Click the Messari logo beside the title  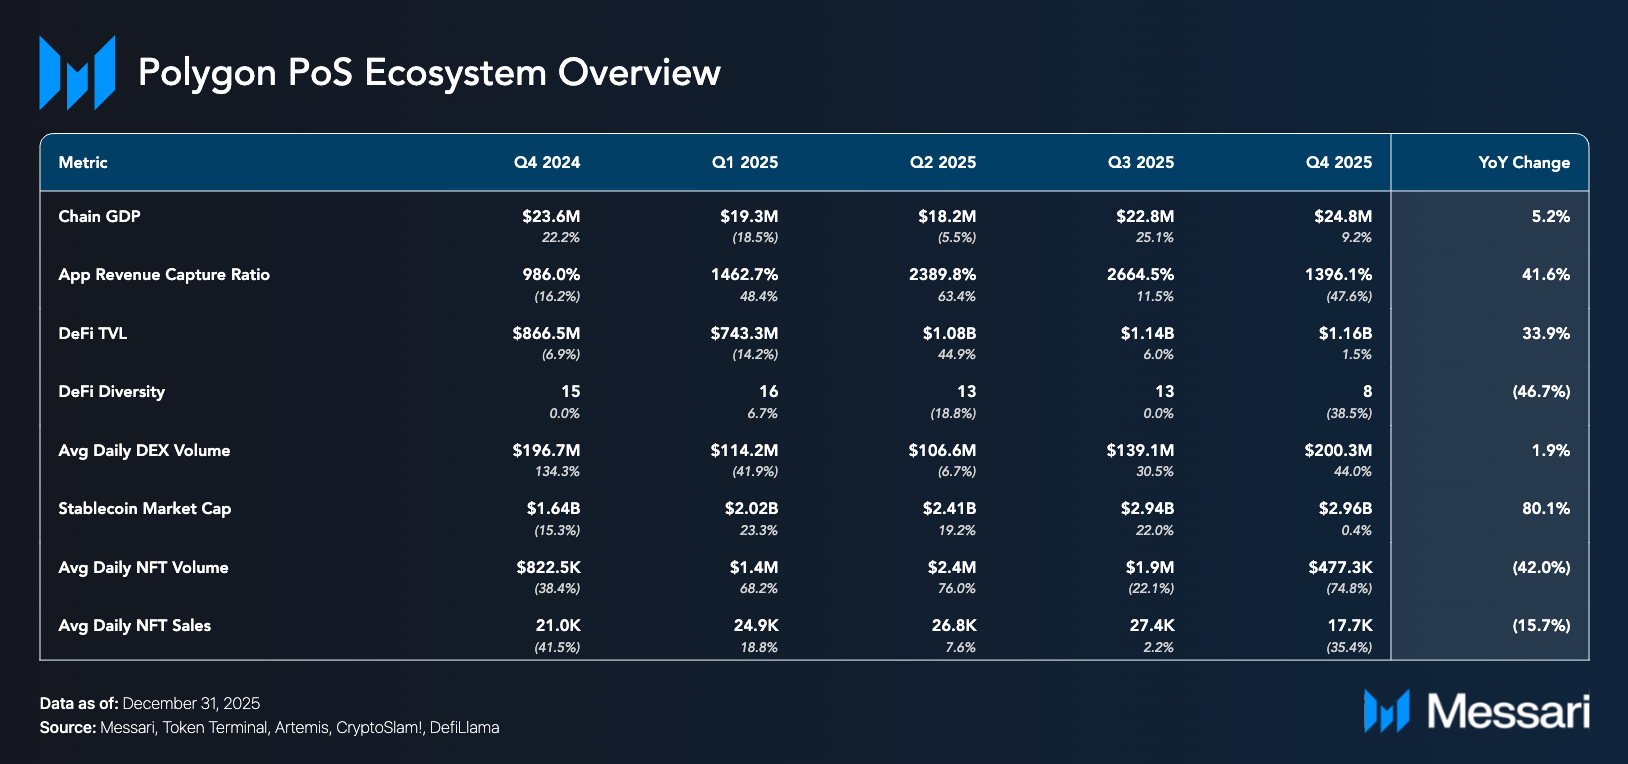click(77, 73)
